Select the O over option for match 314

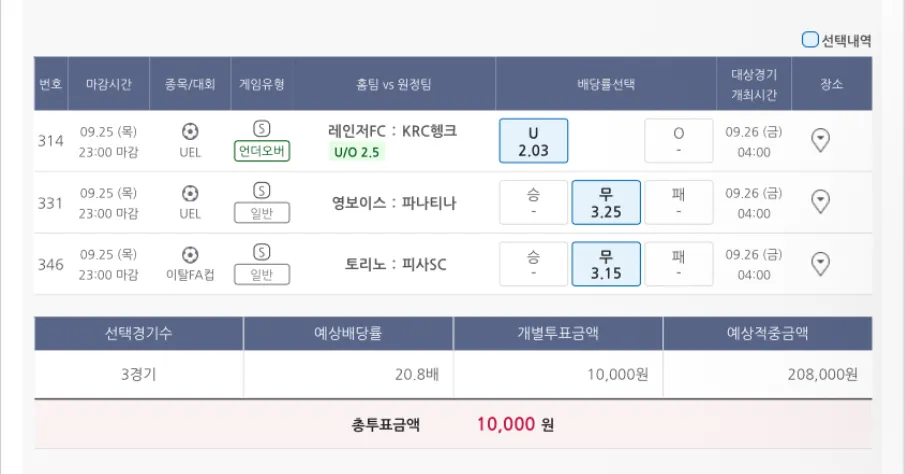click(679, 140)
